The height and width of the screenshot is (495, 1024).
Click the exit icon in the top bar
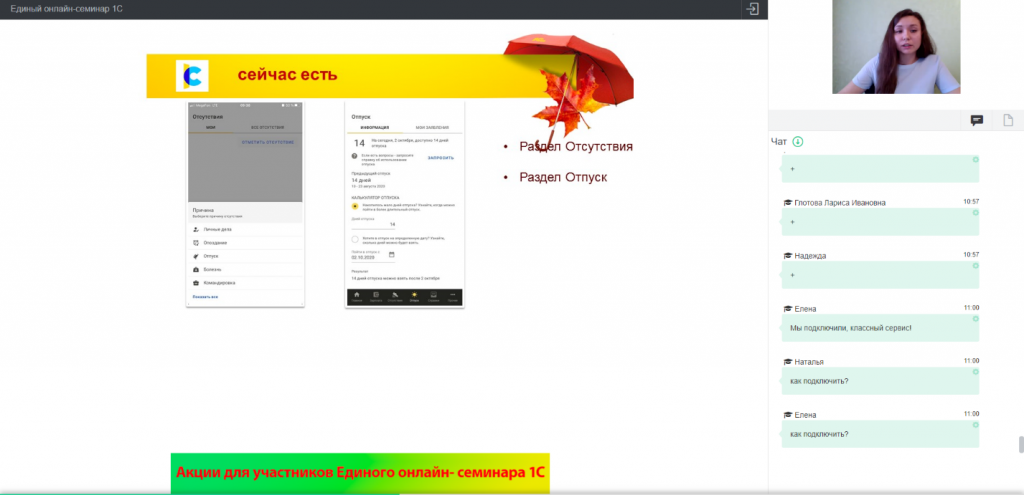click(752, 9)
